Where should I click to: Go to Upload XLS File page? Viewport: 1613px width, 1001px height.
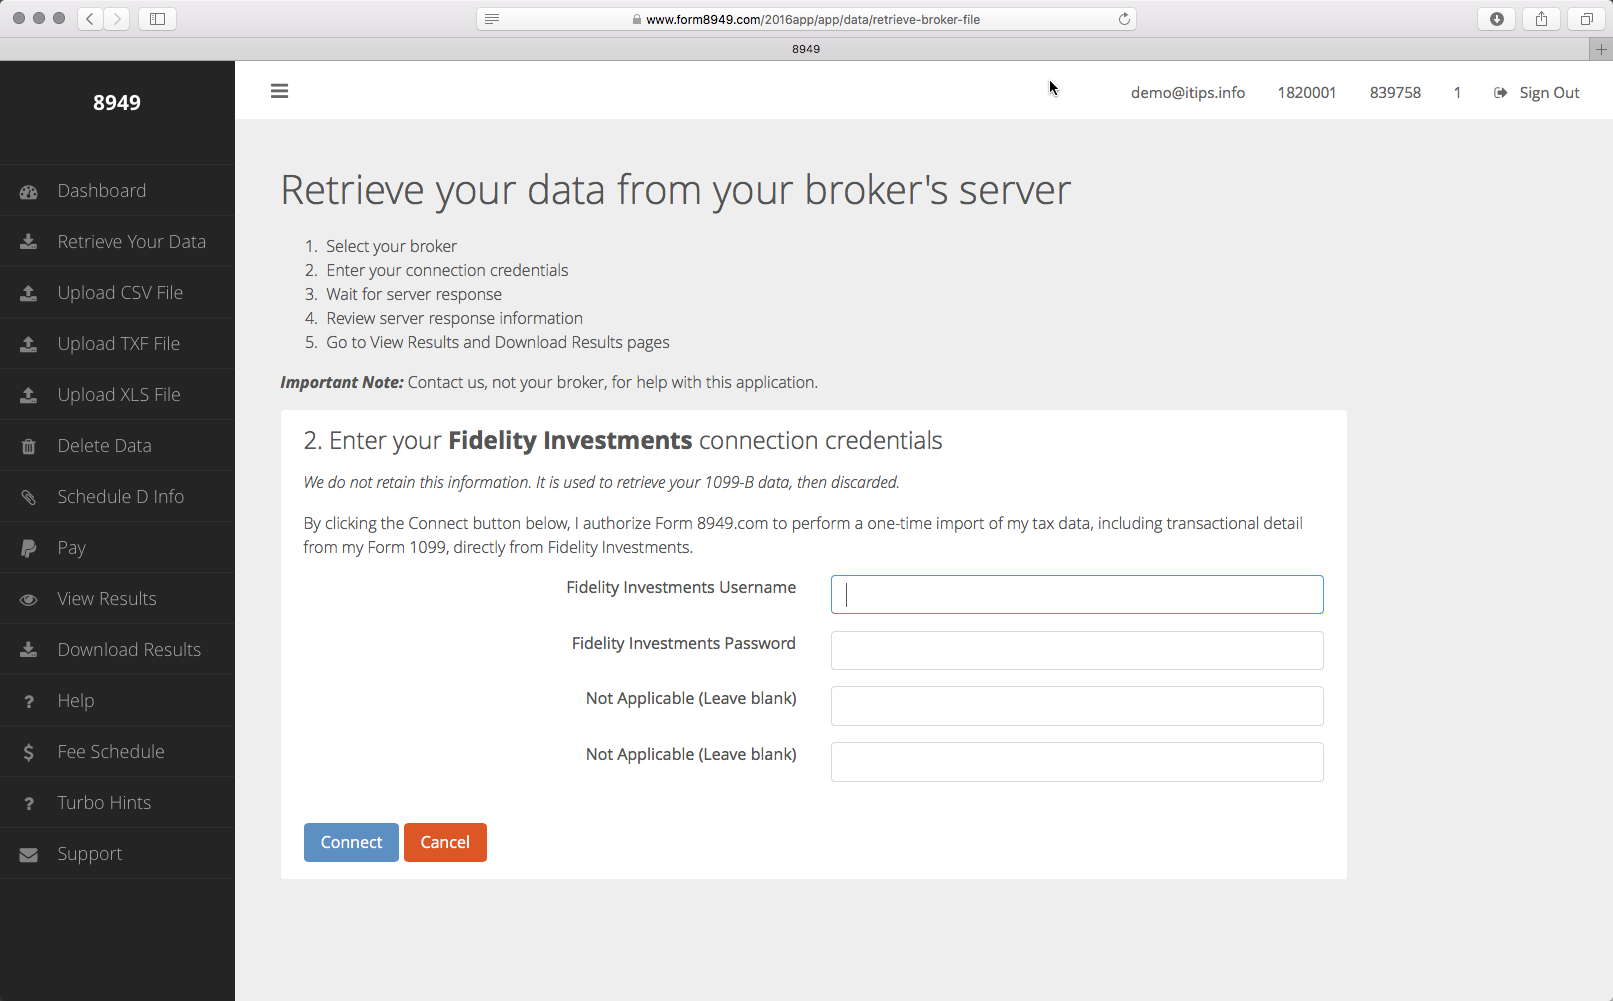tap(117, 395)
